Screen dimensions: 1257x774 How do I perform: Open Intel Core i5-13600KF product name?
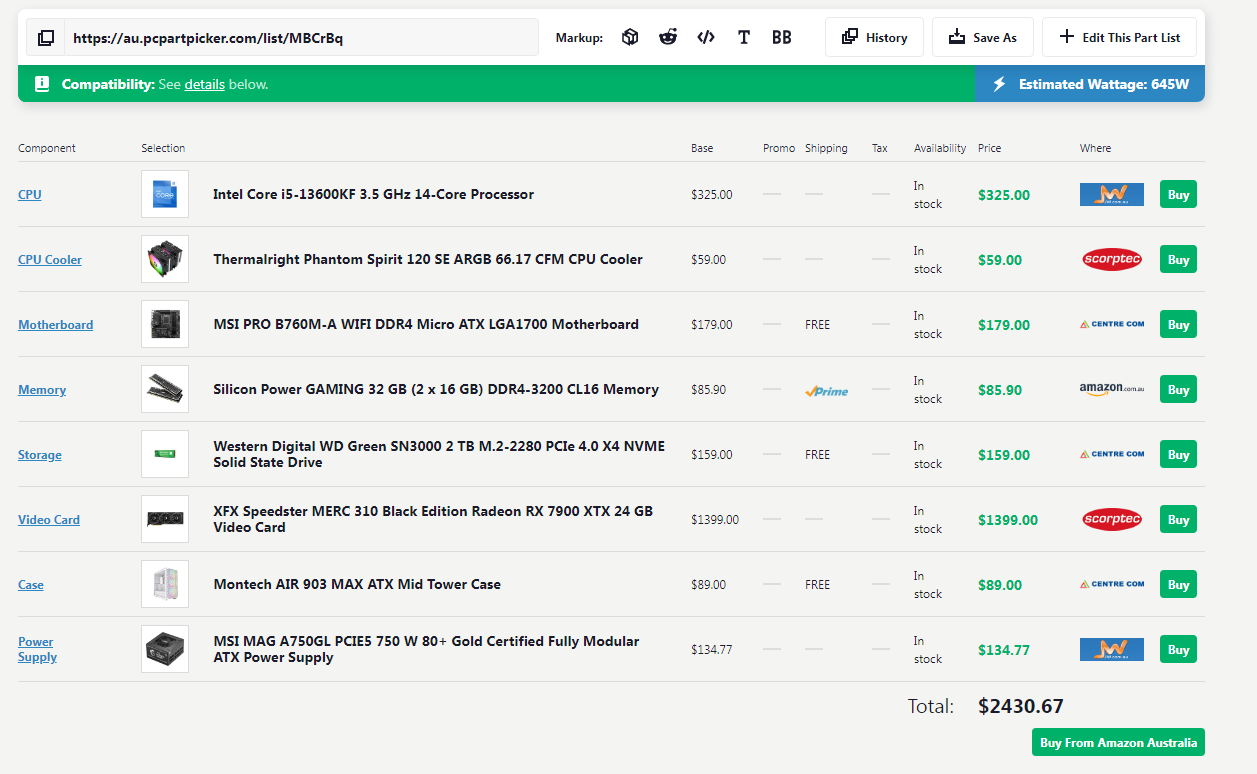[373, 194]
